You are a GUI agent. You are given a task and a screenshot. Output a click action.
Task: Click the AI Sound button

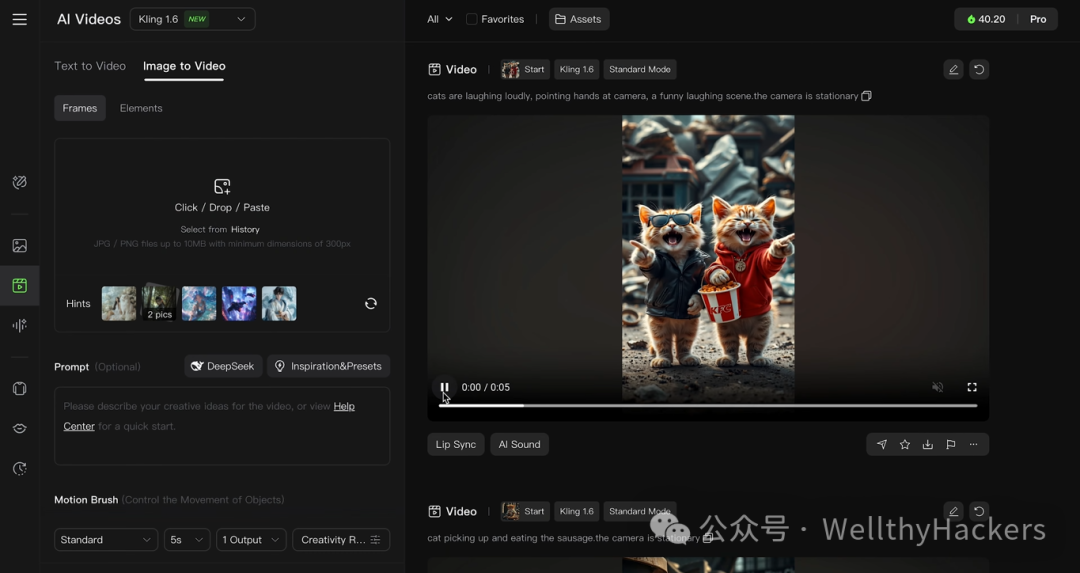click(519, 444)
